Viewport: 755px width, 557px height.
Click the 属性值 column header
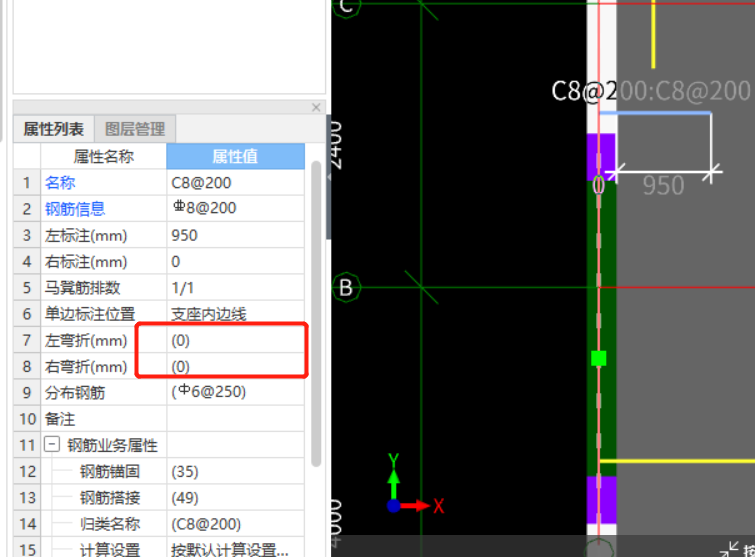235,156
